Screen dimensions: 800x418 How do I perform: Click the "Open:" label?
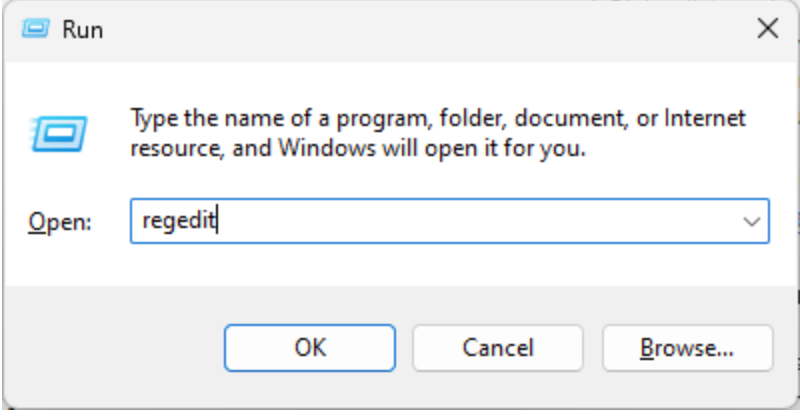coord(59,223)
